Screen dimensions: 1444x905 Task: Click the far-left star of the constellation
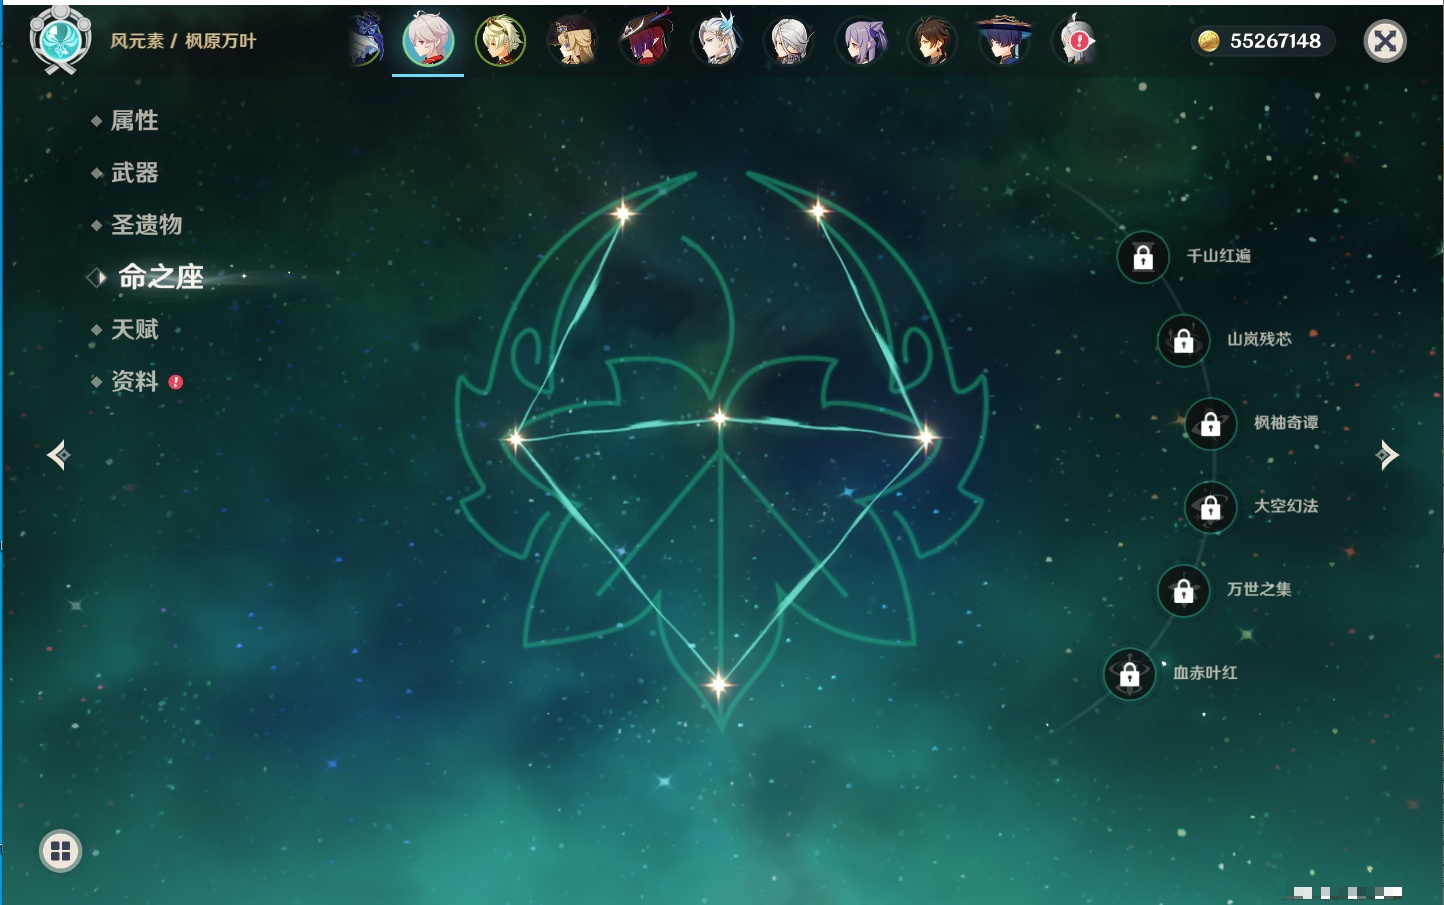pos(515,438)
